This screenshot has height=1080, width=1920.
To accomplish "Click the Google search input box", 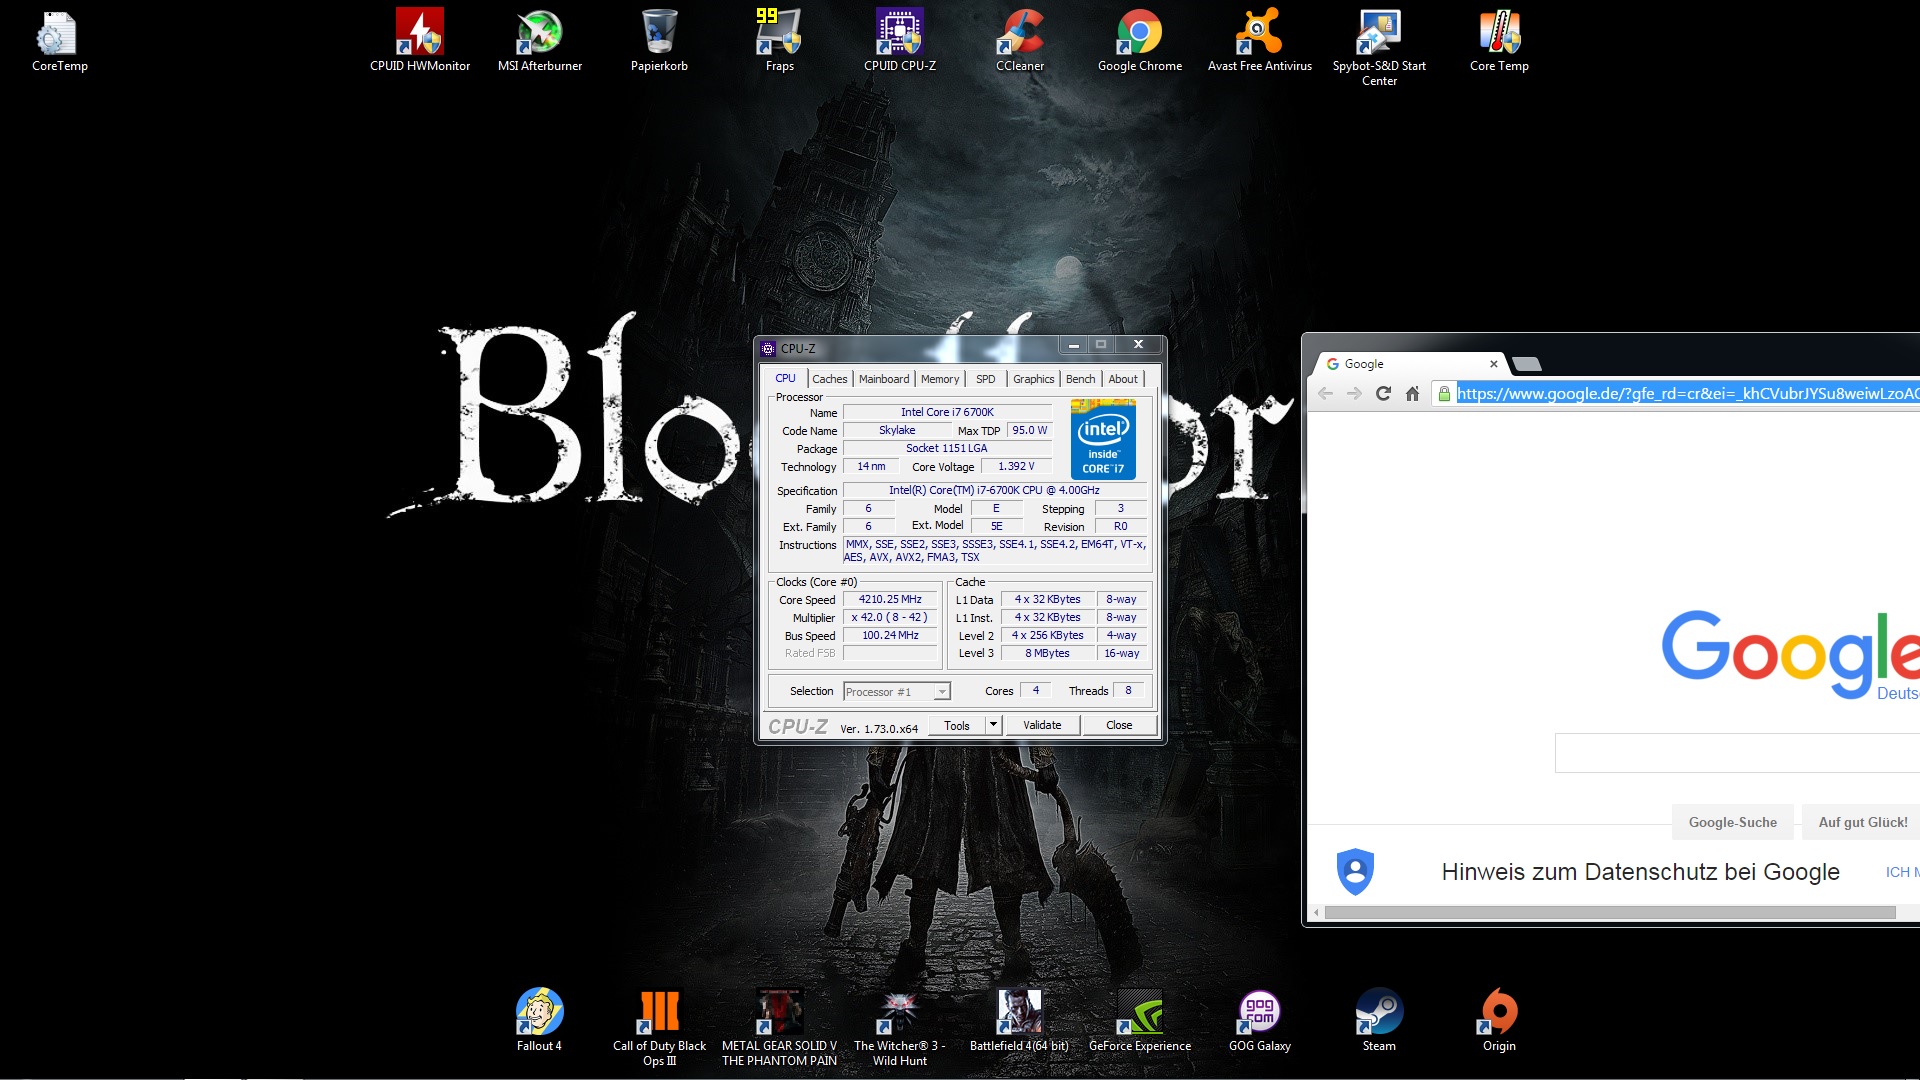I will pyautogui.click(x=1737, y=753).
